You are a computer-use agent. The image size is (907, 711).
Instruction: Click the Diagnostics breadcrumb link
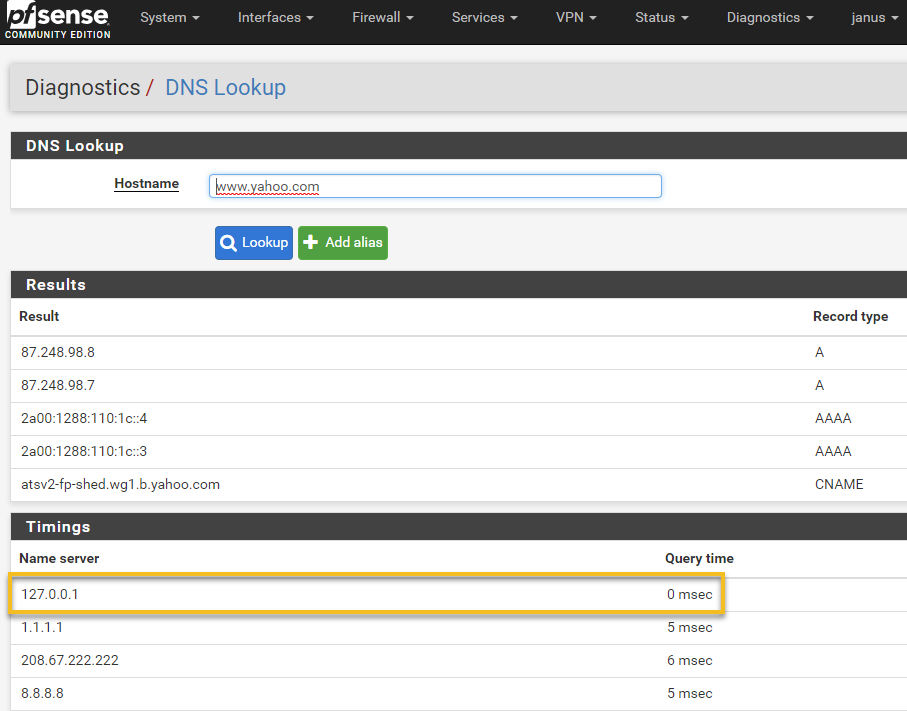(x=82, y=88)
